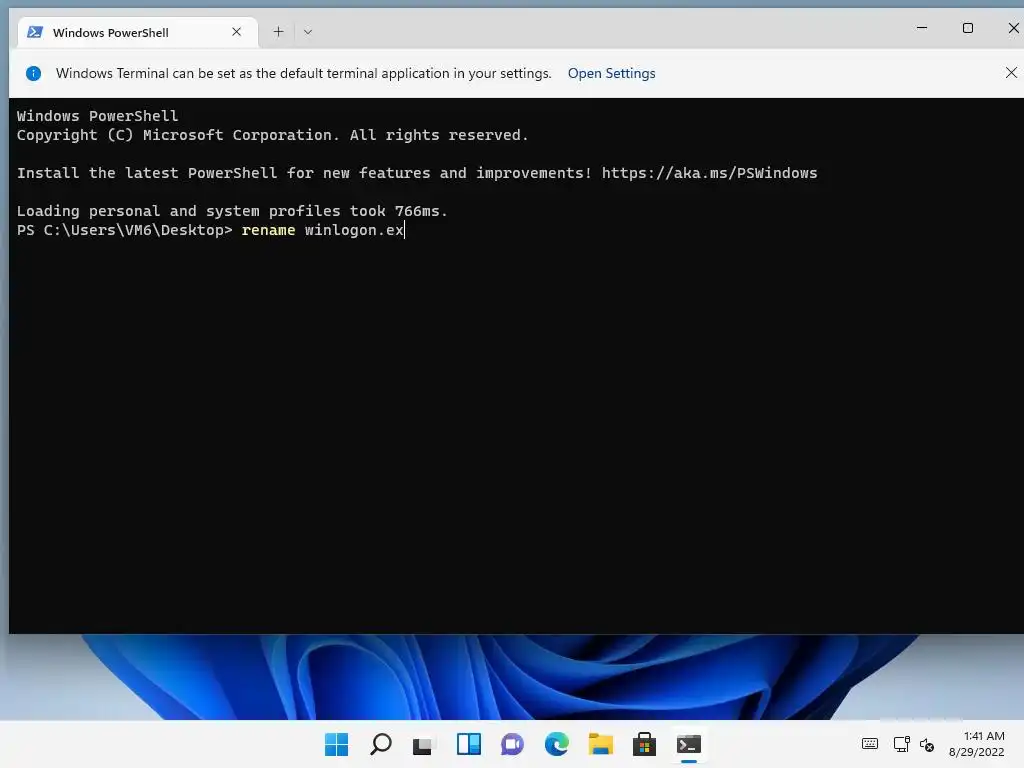Image resolution: width=1024 pixels, height=768 pixels.
Task: Open the clock showing 1:41 AM
Action: pos(977,744)
